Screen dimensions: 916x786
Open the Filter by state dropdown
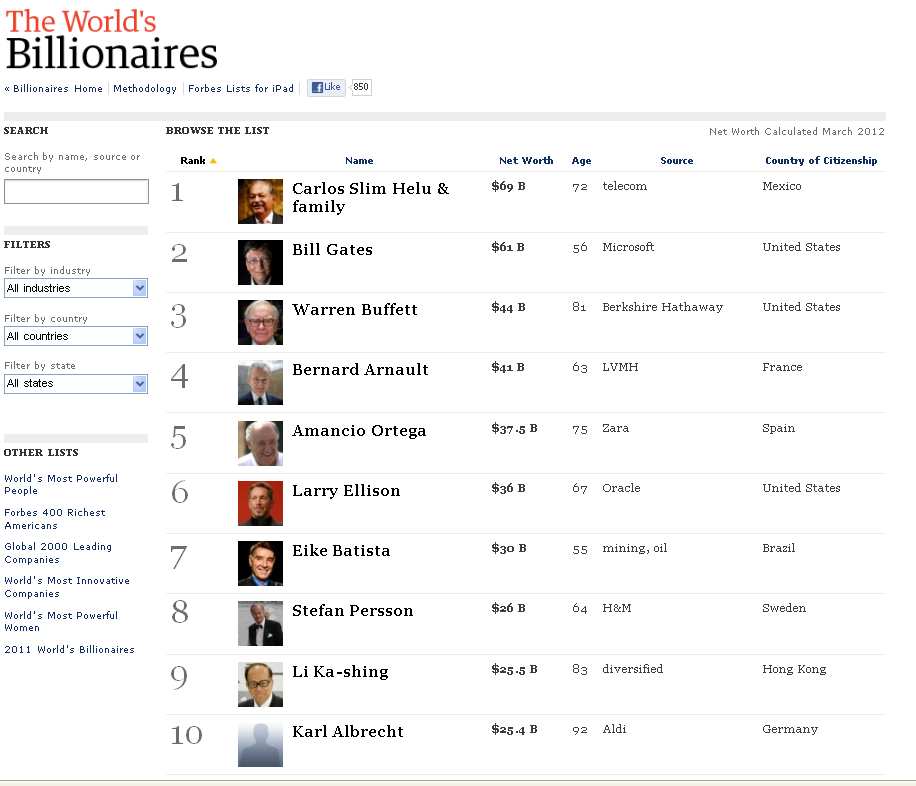click(x=76, y=384)
